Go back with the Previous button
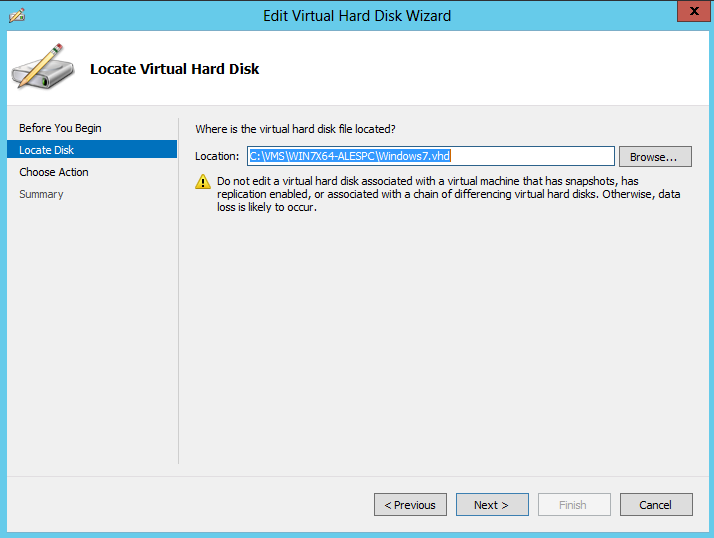Screen dimensions: 714x538 [x=410, y=505]
